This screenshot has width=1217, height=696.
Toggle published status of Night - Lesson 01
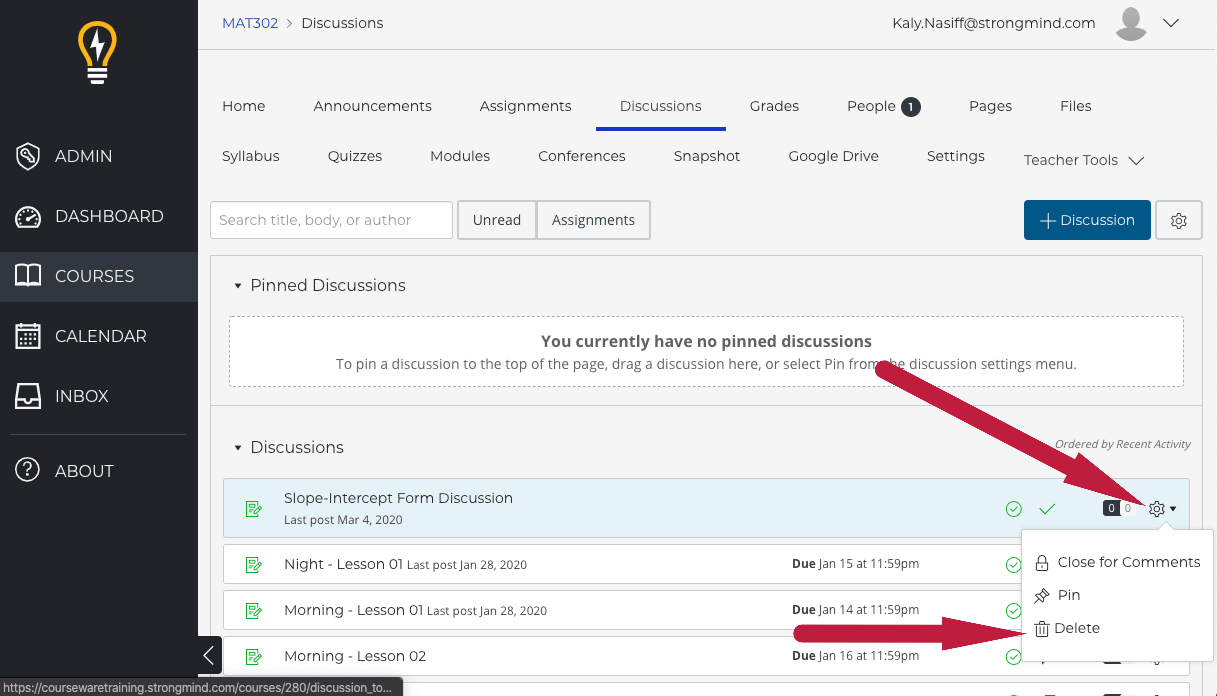[1014, 565]
